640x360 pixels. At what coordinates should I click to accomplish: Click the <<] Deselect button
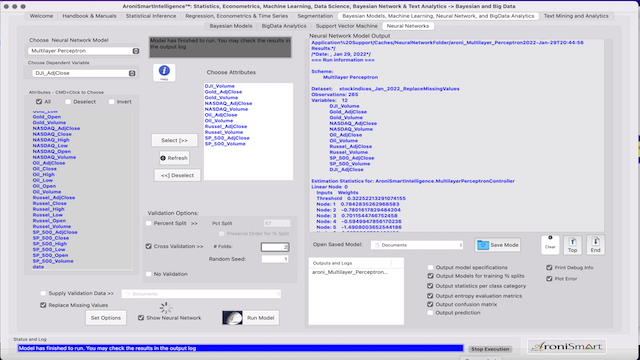pyautogui.click(x=177, y=175)
